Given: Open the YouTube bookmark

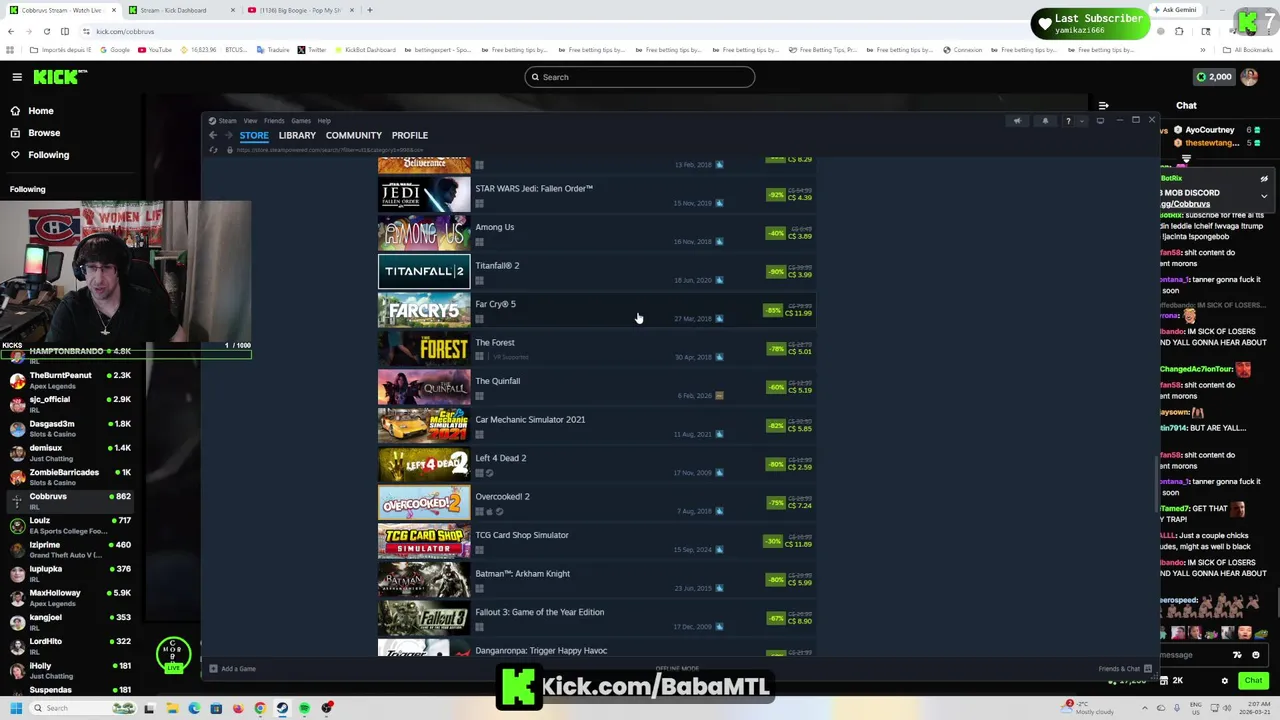Looking at the screenshot, I should coord(155,50).
